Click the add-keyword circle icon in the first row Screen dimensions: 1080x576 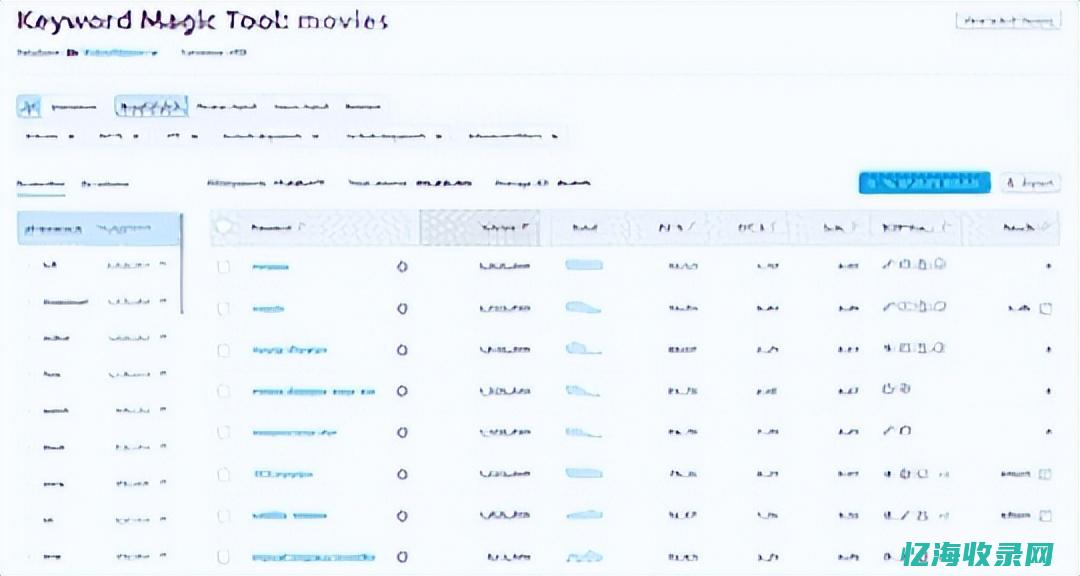pyautogui.click(x=402, y=267)
